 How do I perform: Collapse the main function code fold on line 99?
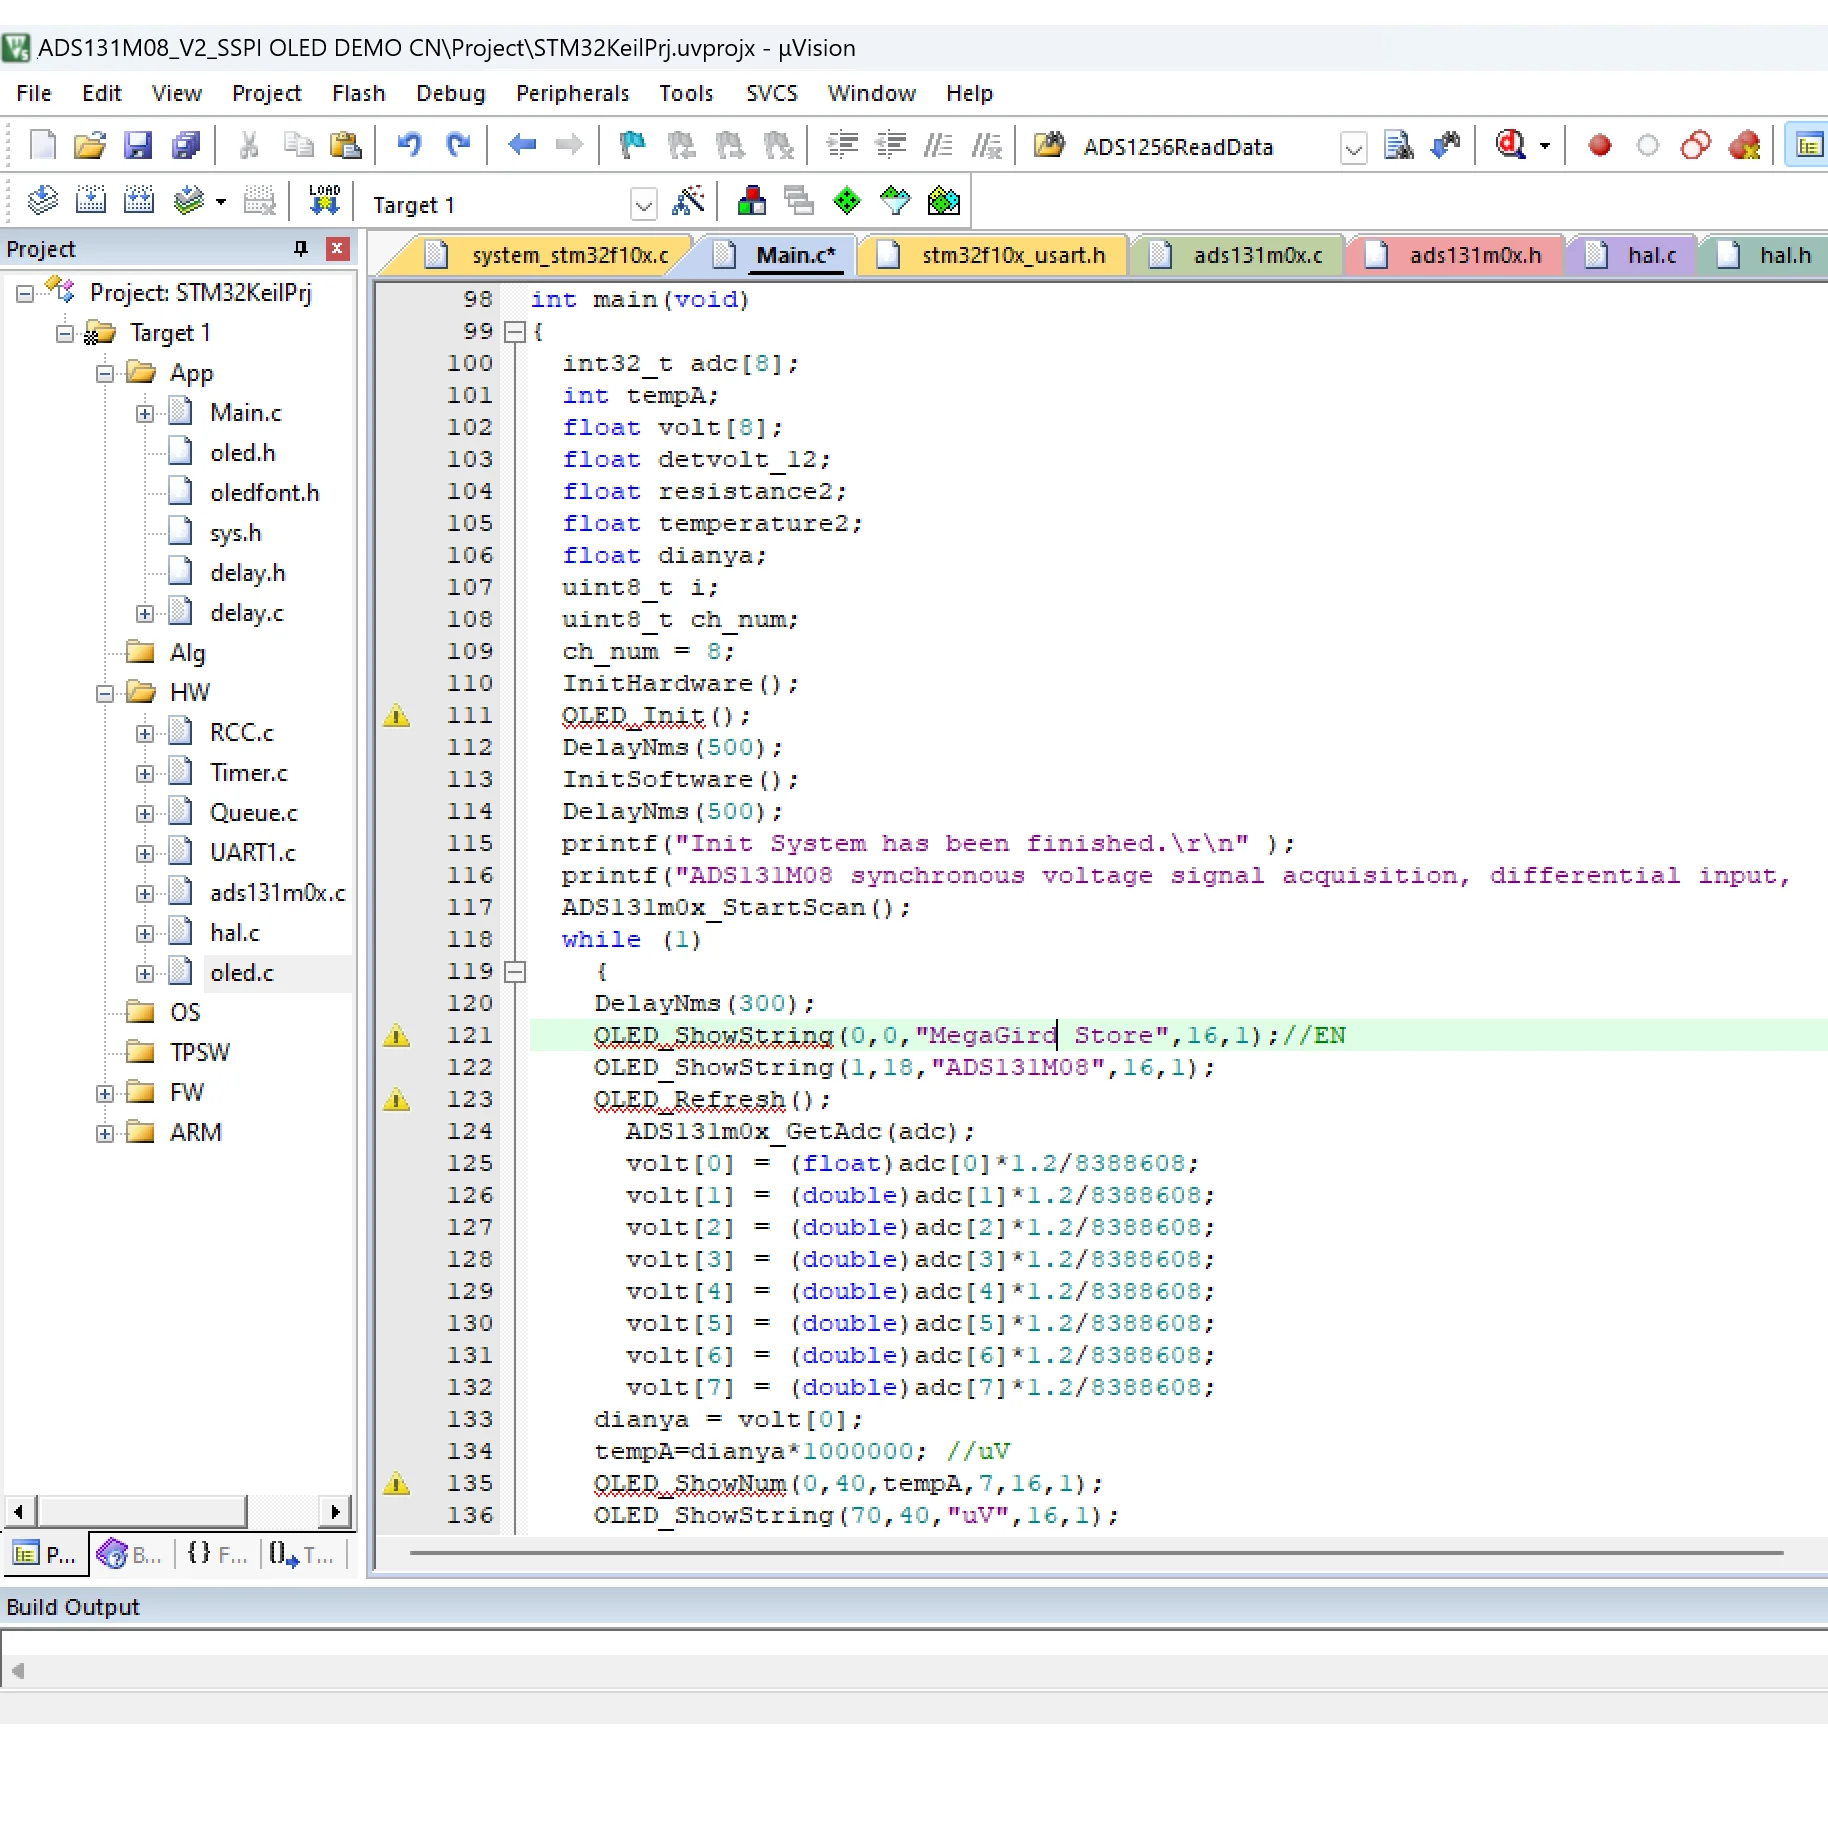coord(515,331)
